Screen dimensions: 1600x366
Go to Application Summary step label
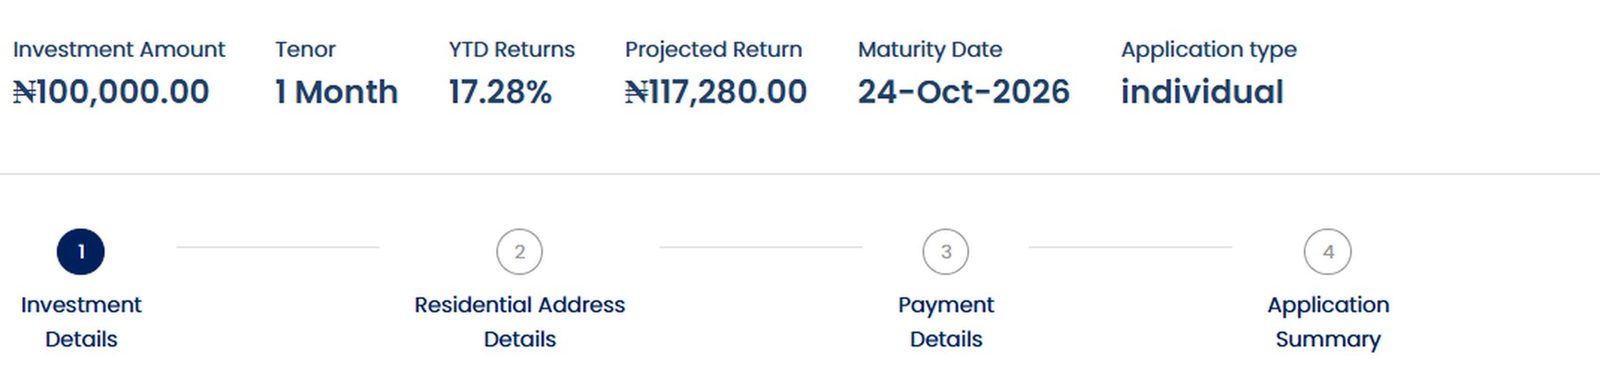pyautogui.click(x=1328, y=322)
